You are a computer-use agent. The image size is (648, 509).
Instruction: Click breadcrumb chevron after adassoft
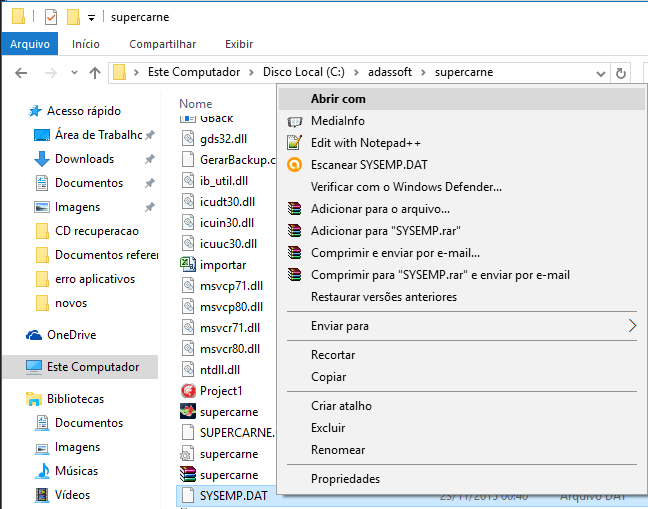[423, 73]
